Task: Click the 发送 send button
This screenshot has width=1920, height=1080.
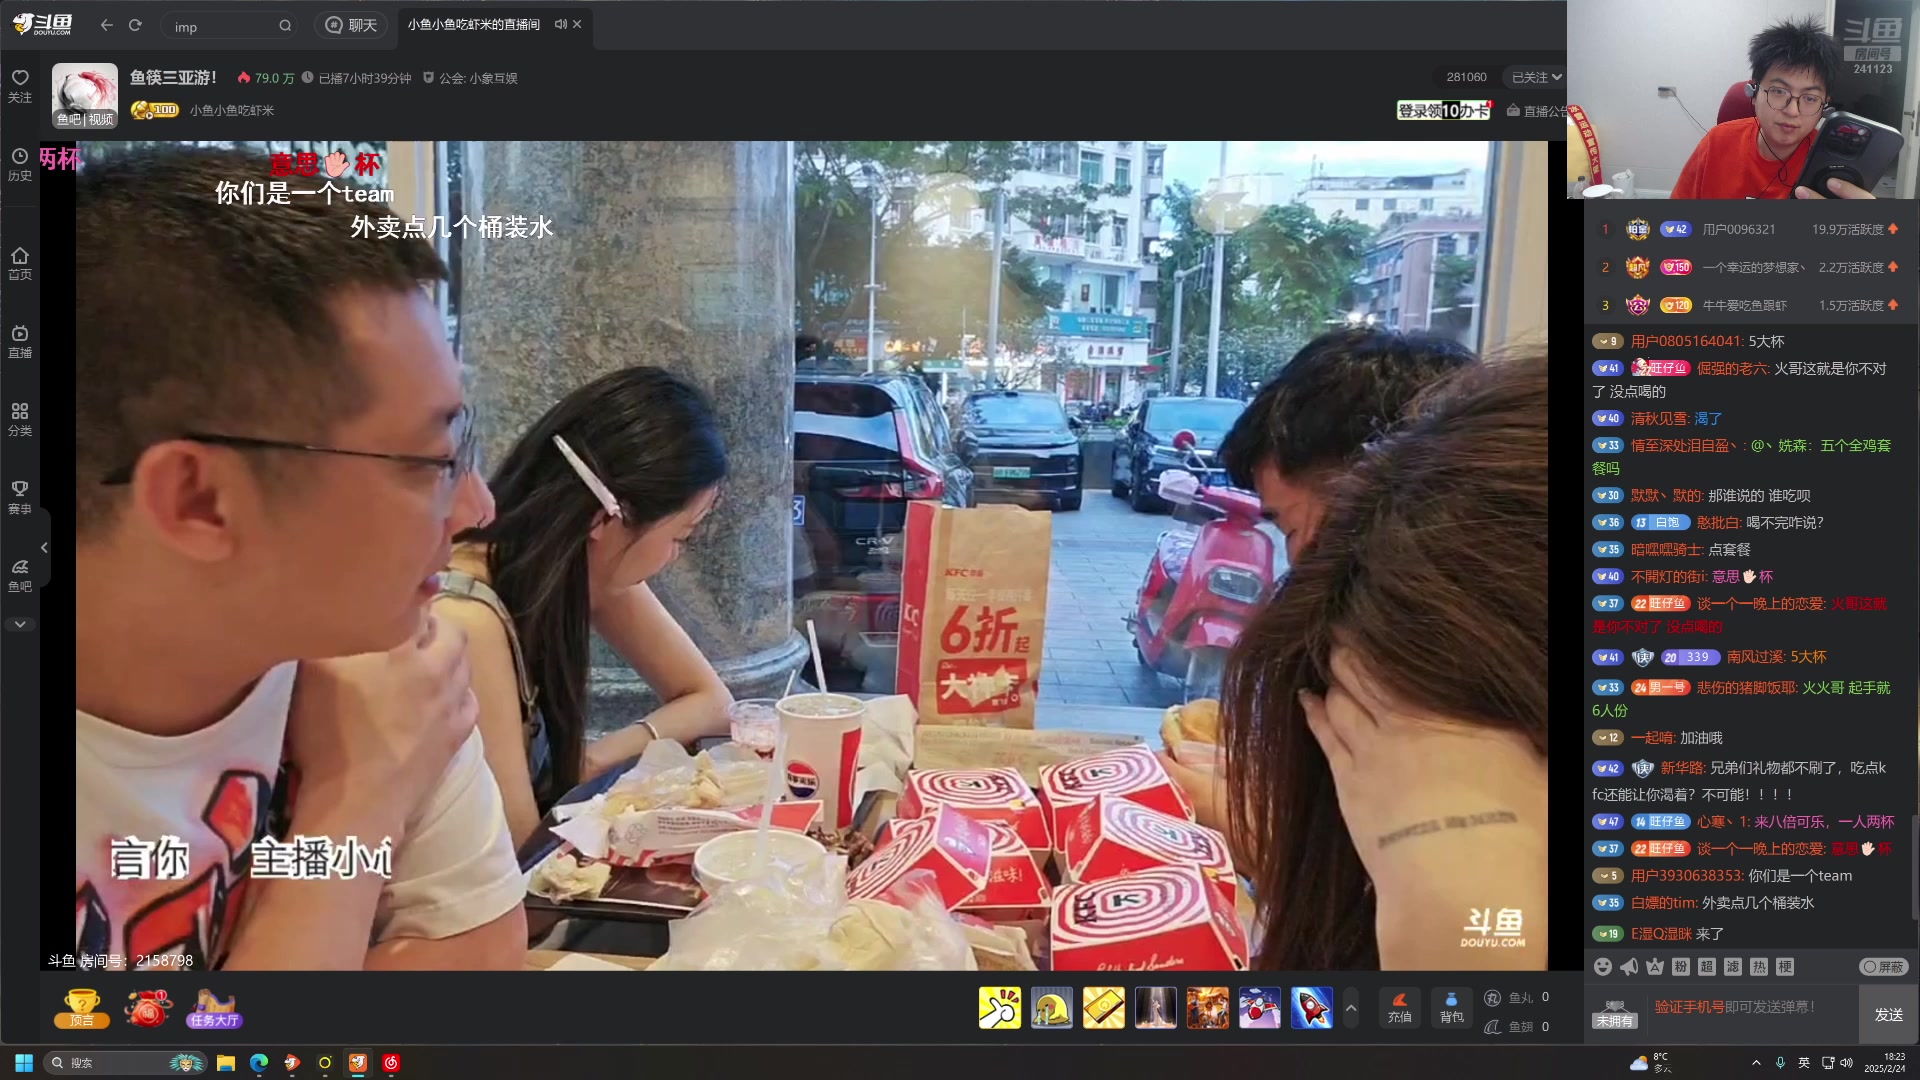Action: tap(1888, 1014)
